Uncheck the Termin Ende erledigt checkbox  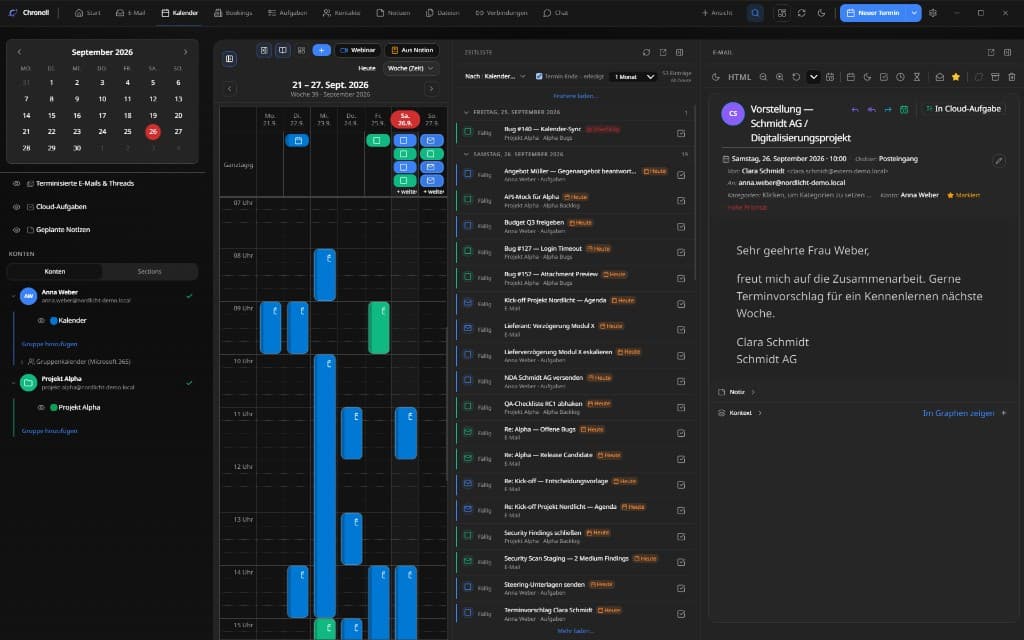pos(539,76)
